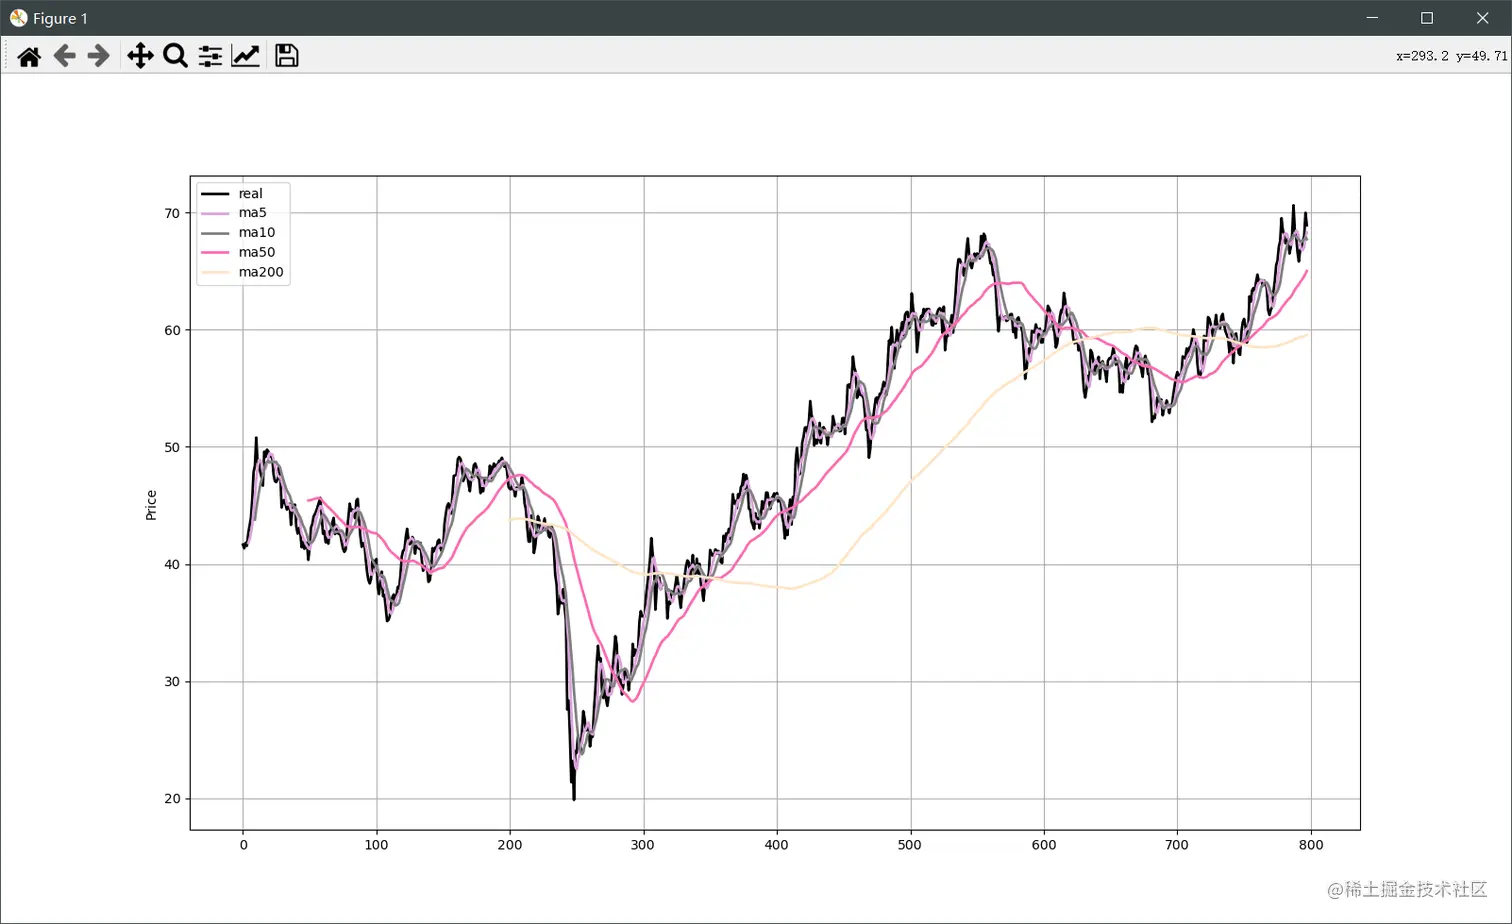Open the Edit axis parameters dialog

click(245, 56)
